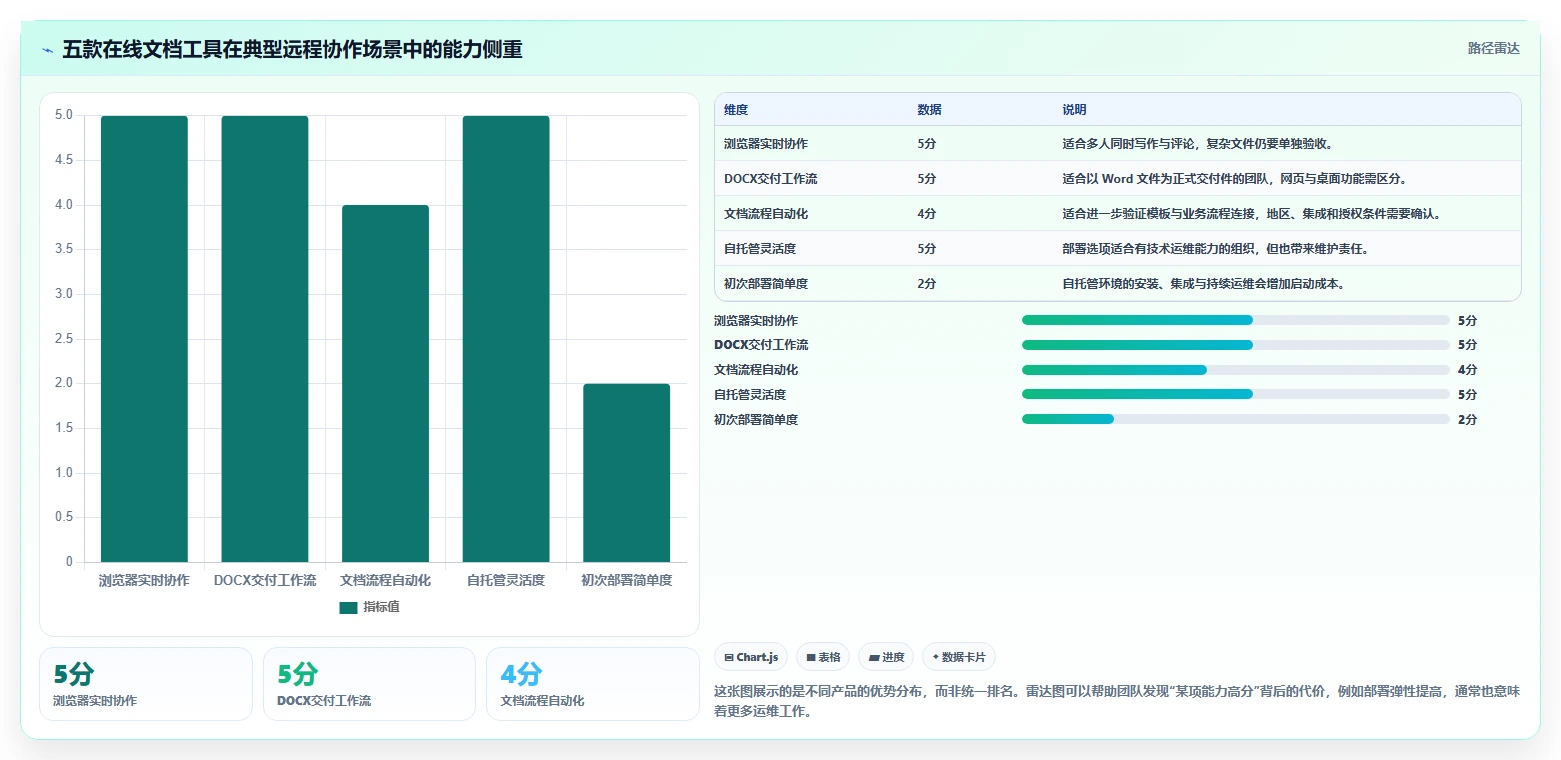Select the Chart.js tag chip

click(x=751, y=657)
